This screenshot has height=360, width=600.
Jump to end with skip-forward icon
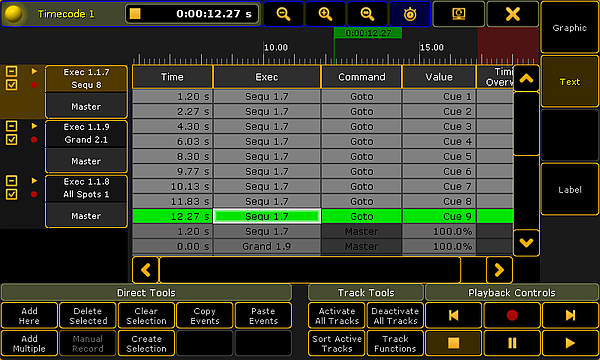pos(570,315)
